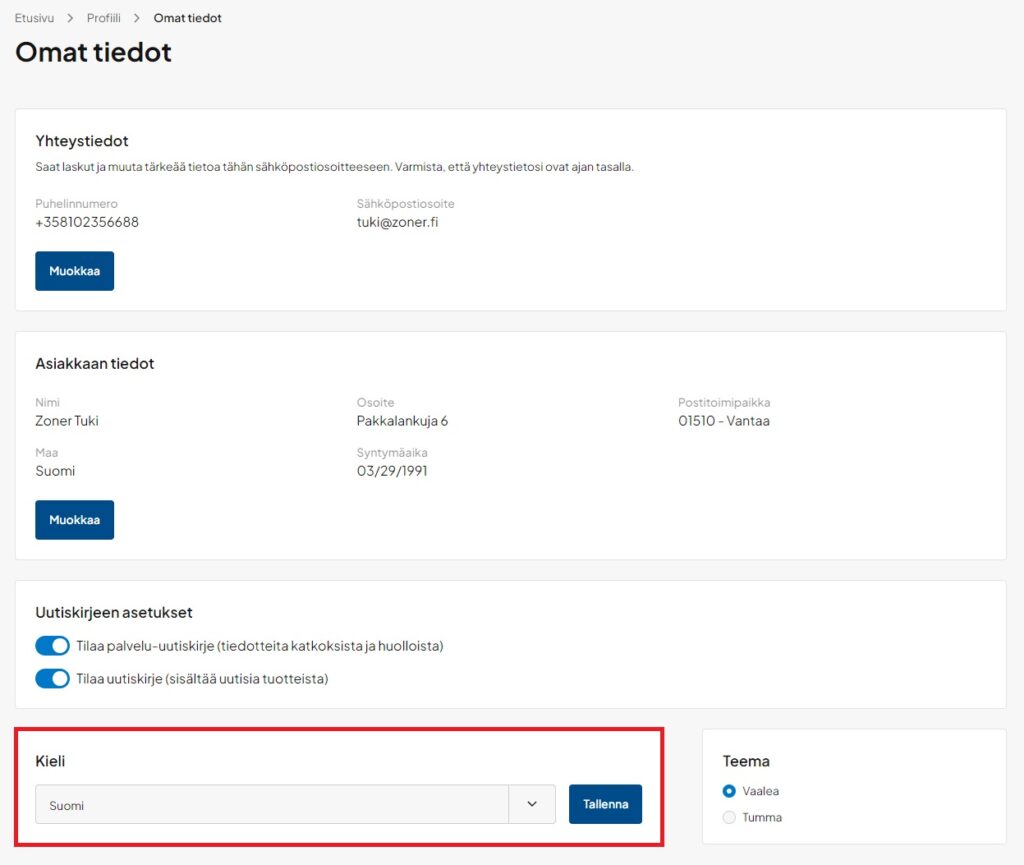Click the Omat tiedot breadcrumb item
Image resolution: width=1024 pixels, height=865 pixels.
coord(187,18)
